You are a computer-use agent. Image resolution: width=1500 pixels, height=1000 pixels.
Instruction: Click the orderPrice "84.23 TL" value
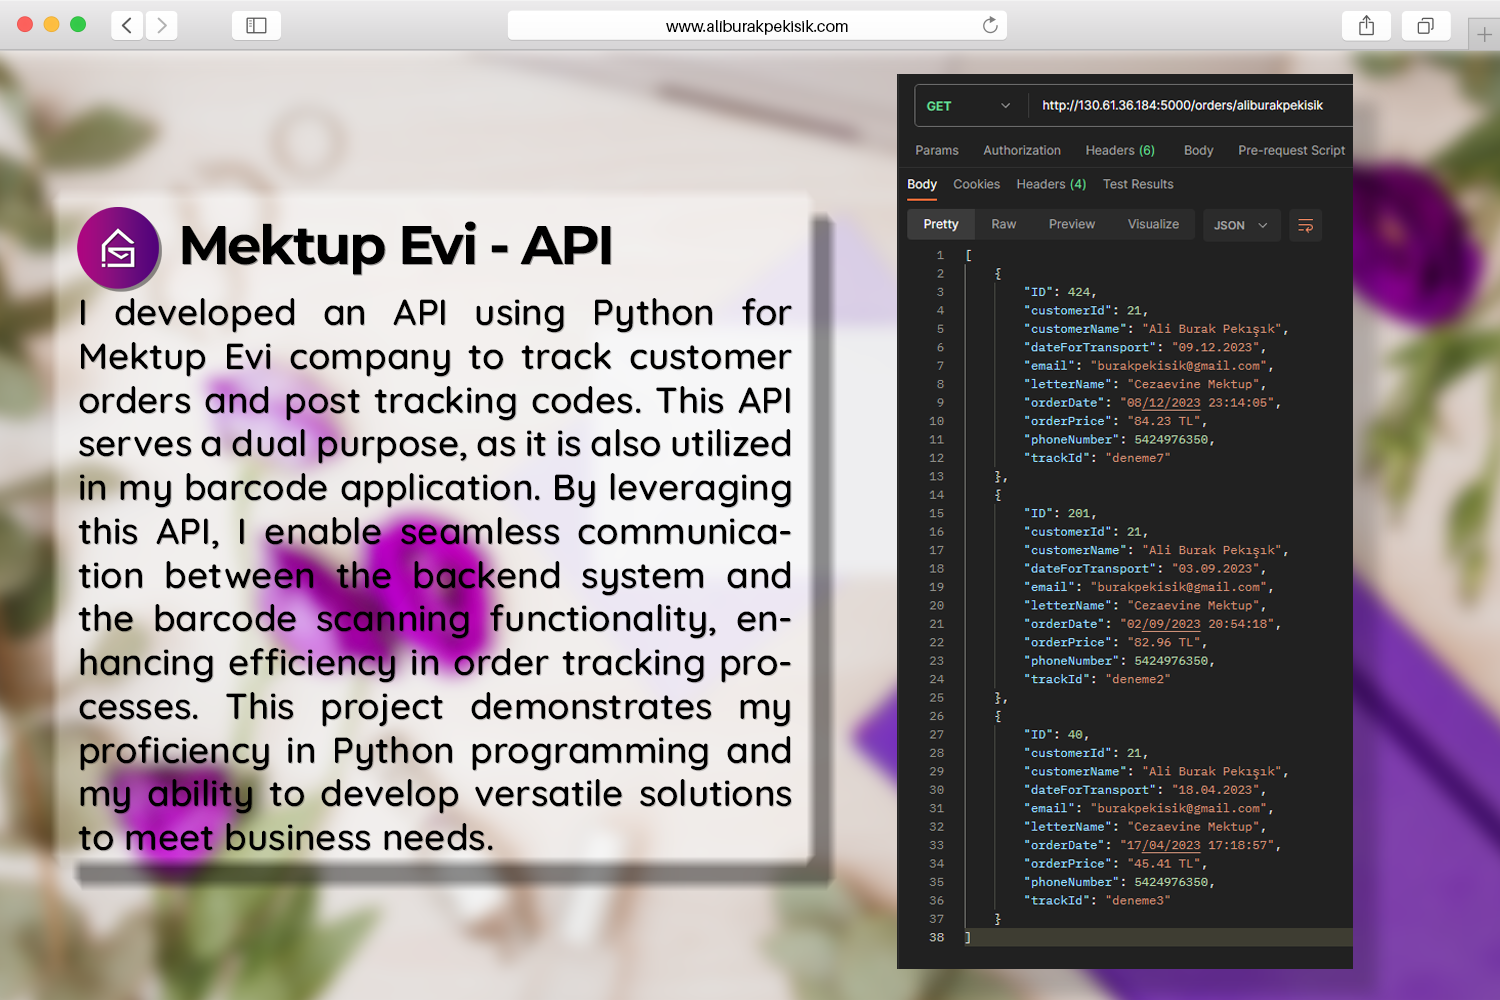click(x=1164, y=421)
